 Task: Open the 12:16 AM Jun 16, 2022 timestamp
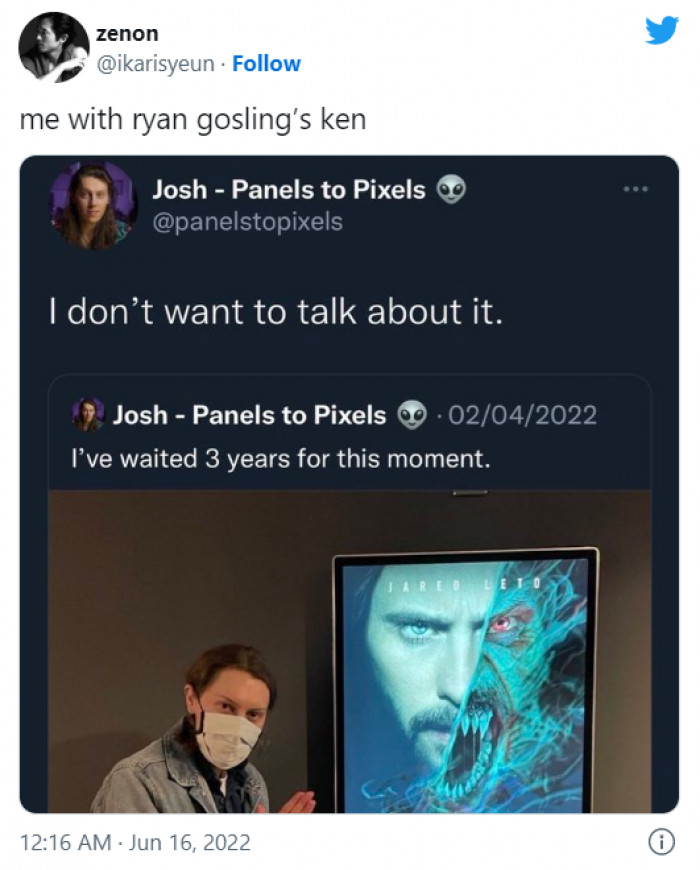point(135,843)
